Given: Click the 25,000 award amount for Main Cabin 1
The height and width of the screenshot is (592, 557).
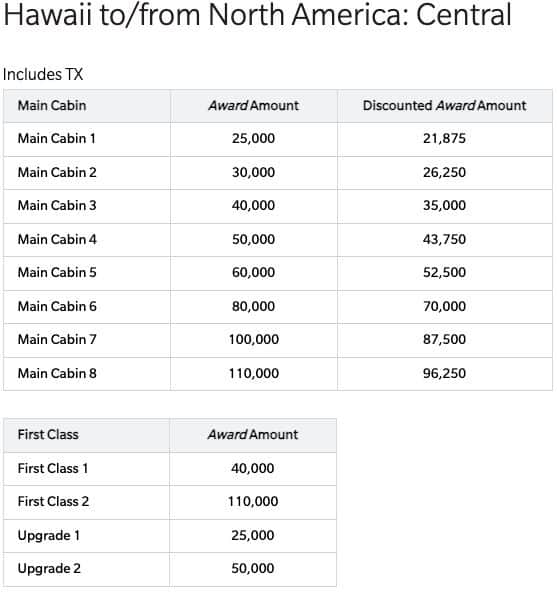Looking at the screenshot, I should click(x=253, y=139).
